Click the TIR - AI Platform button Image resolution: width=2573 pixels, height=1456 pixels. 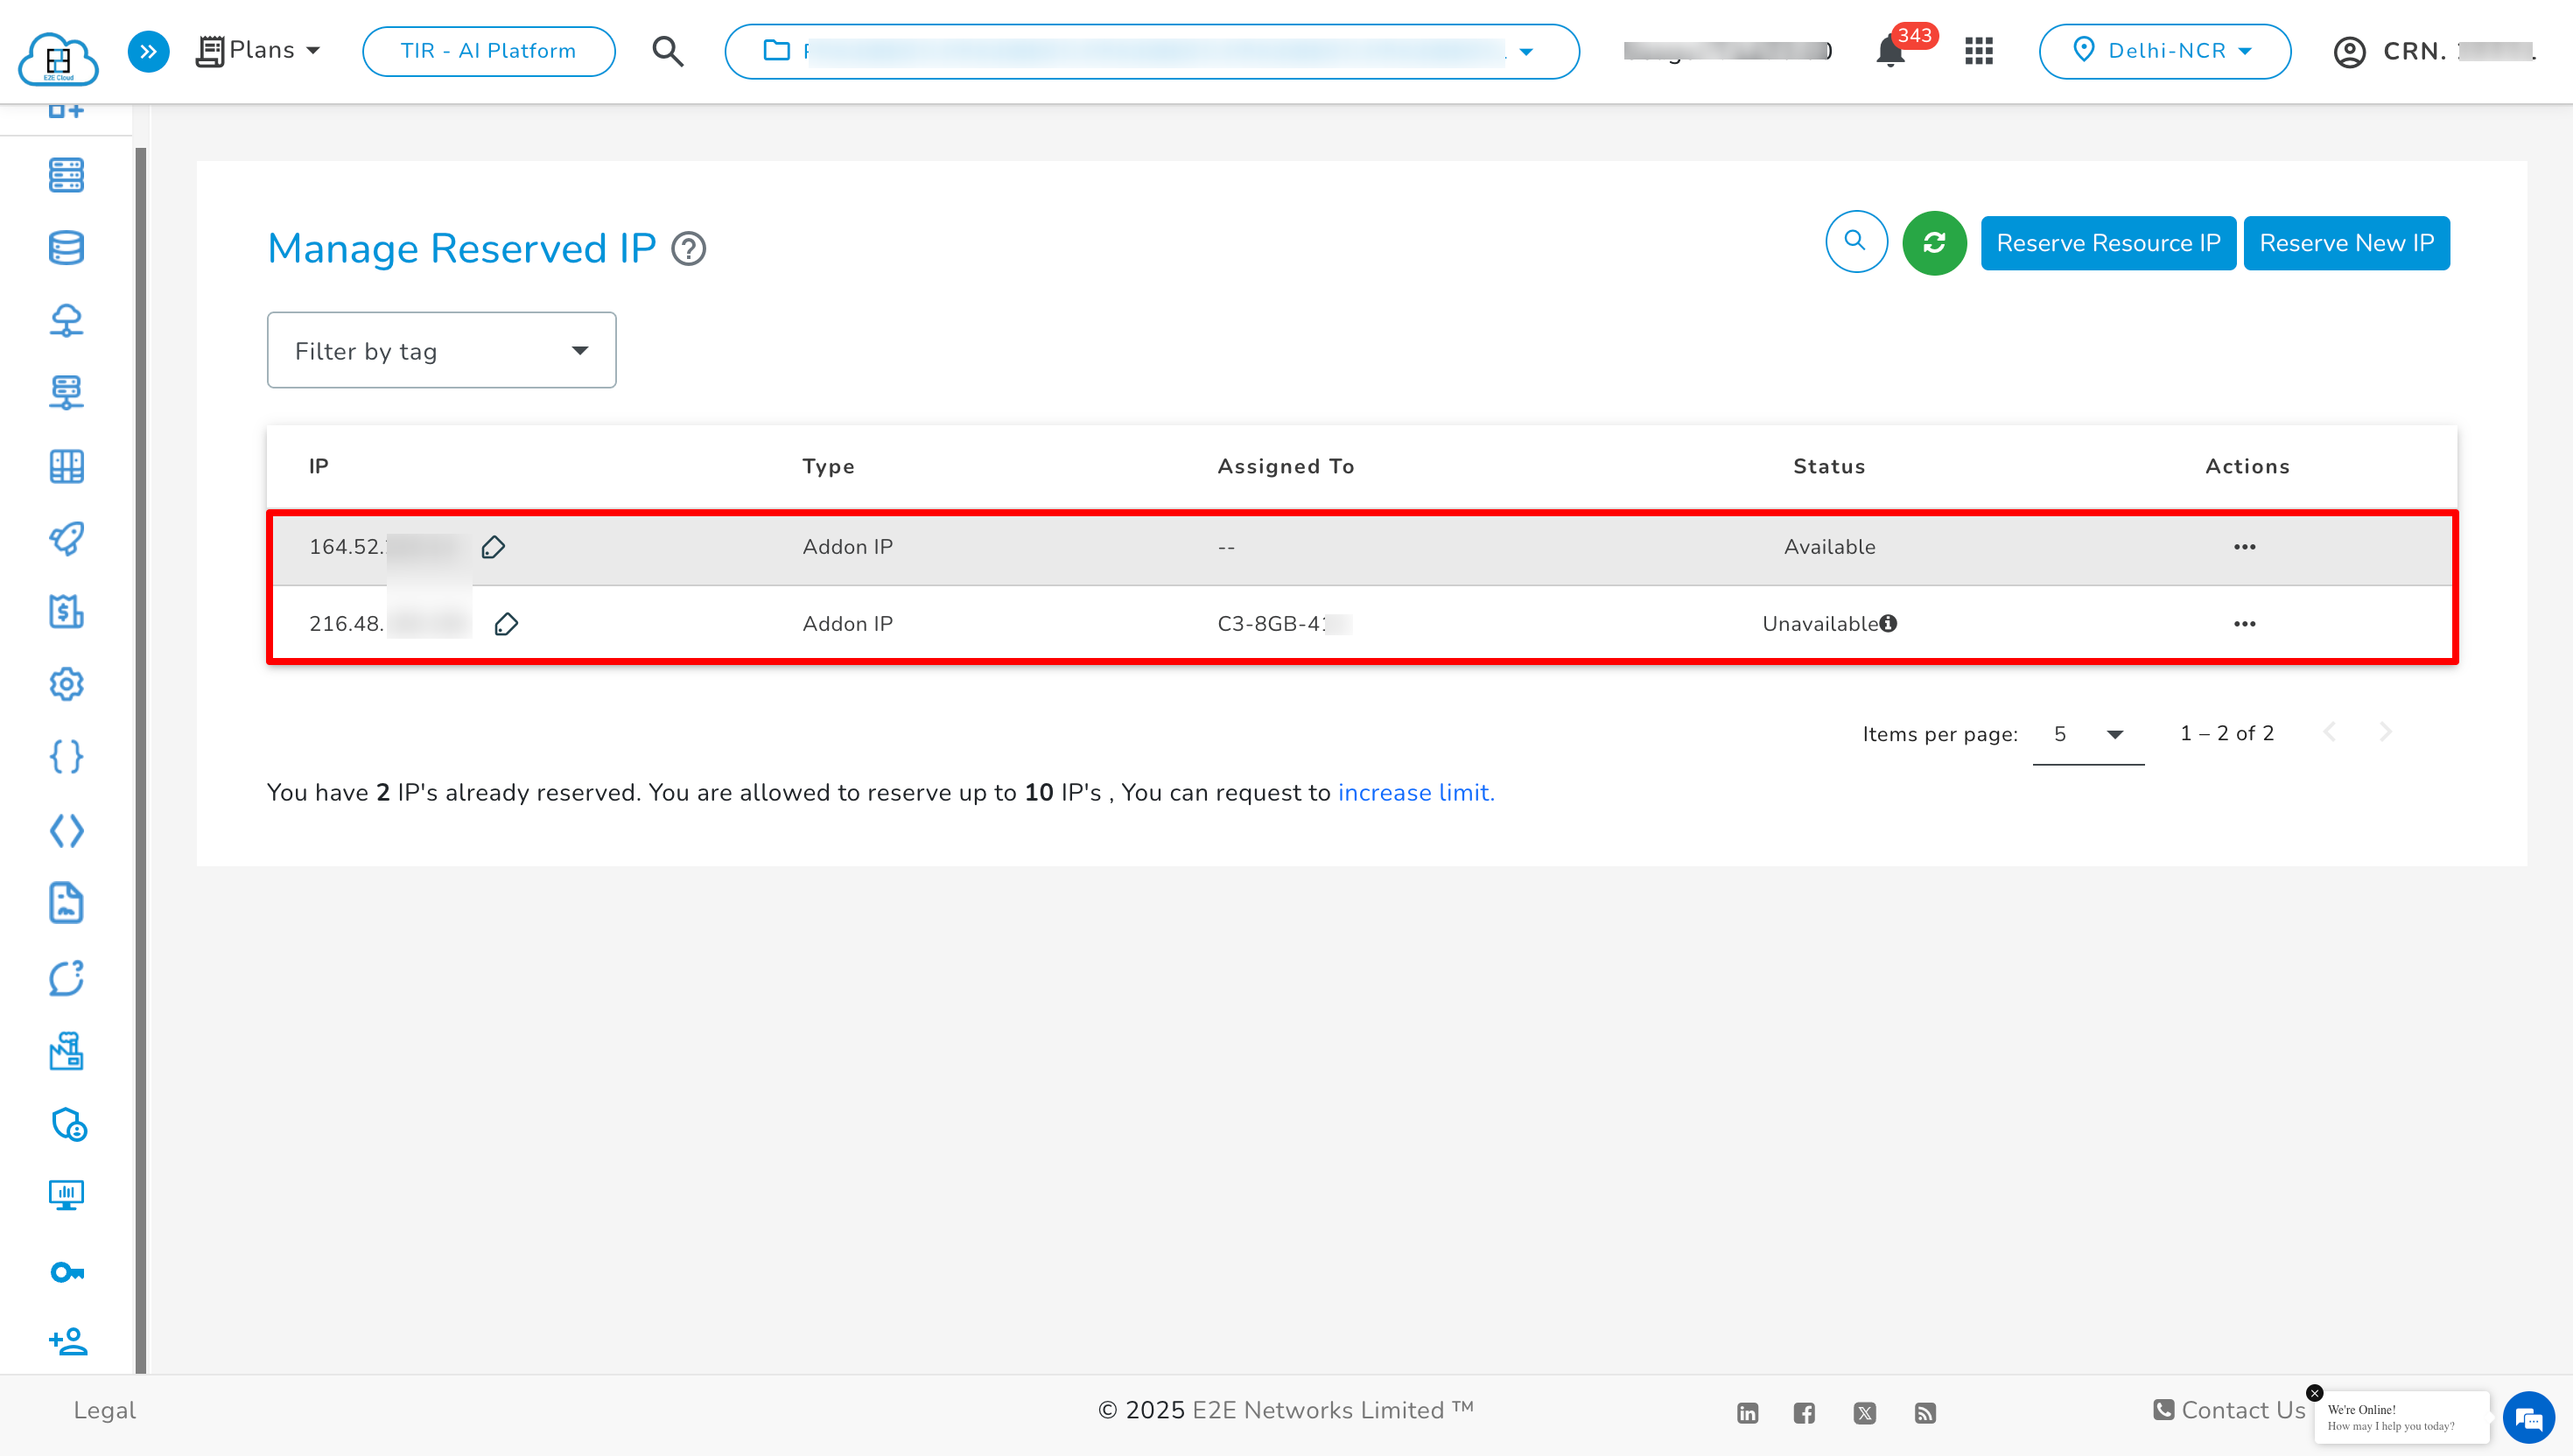click(x=488, y=51)
